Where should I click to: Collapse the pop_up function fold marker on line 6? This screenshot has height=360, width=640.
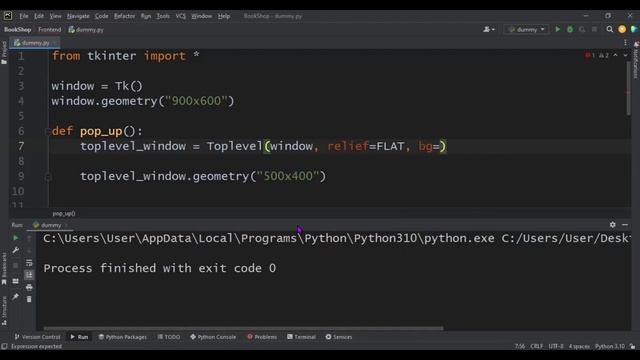coord(47,131)
